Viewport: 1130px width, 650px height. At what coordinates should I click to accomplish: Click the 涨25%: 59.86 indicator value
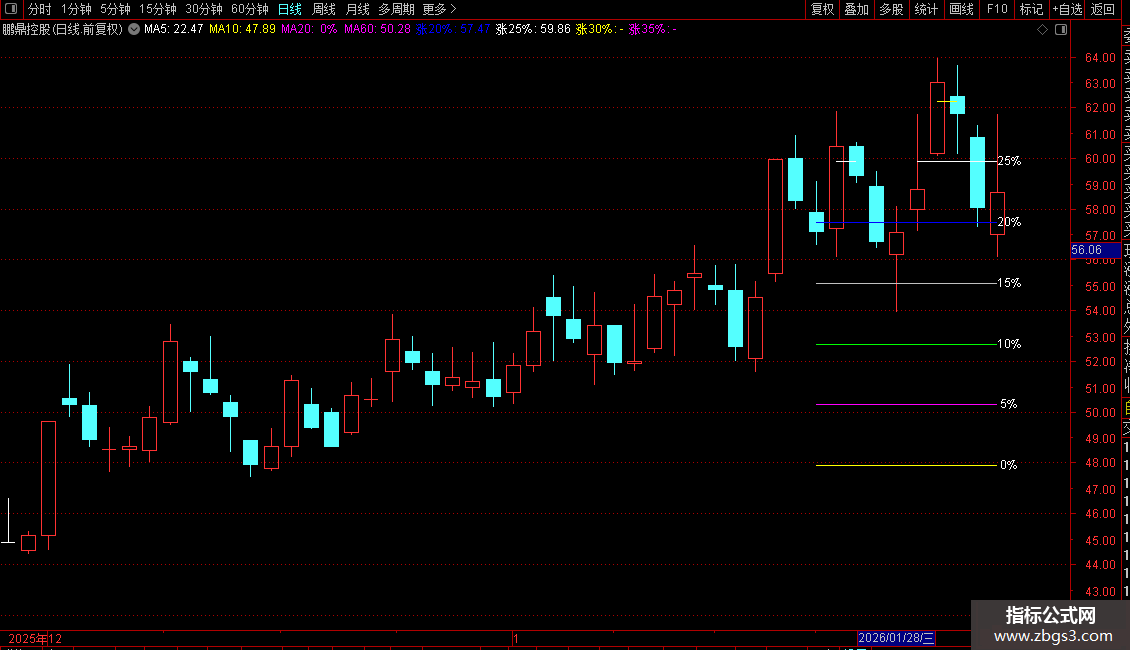533,30
